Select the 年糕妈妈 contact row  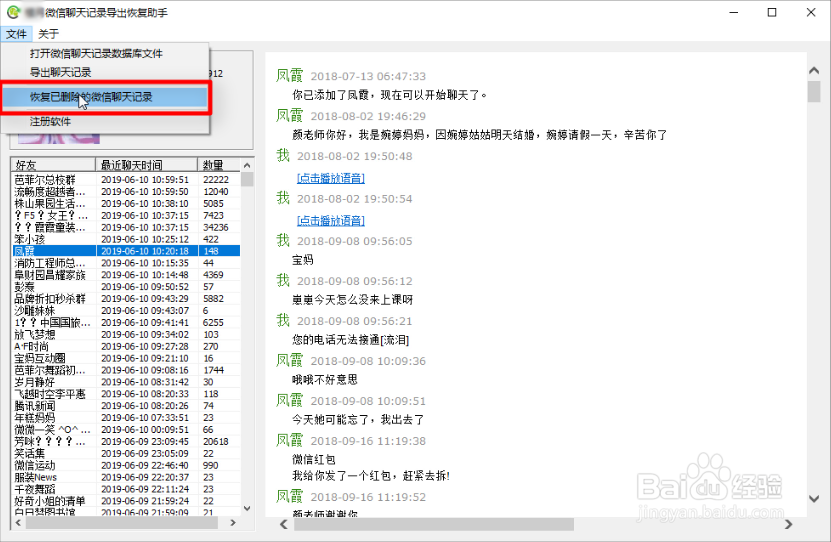tap(126, 417)
